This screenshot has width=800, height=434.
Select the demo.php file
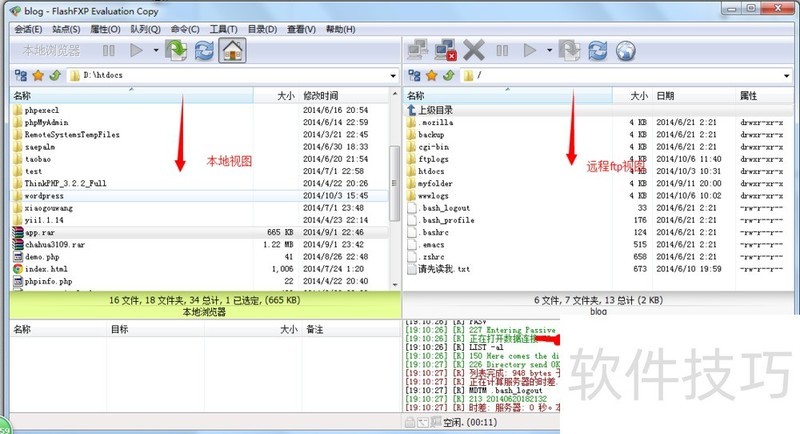[x=42, y=257]
